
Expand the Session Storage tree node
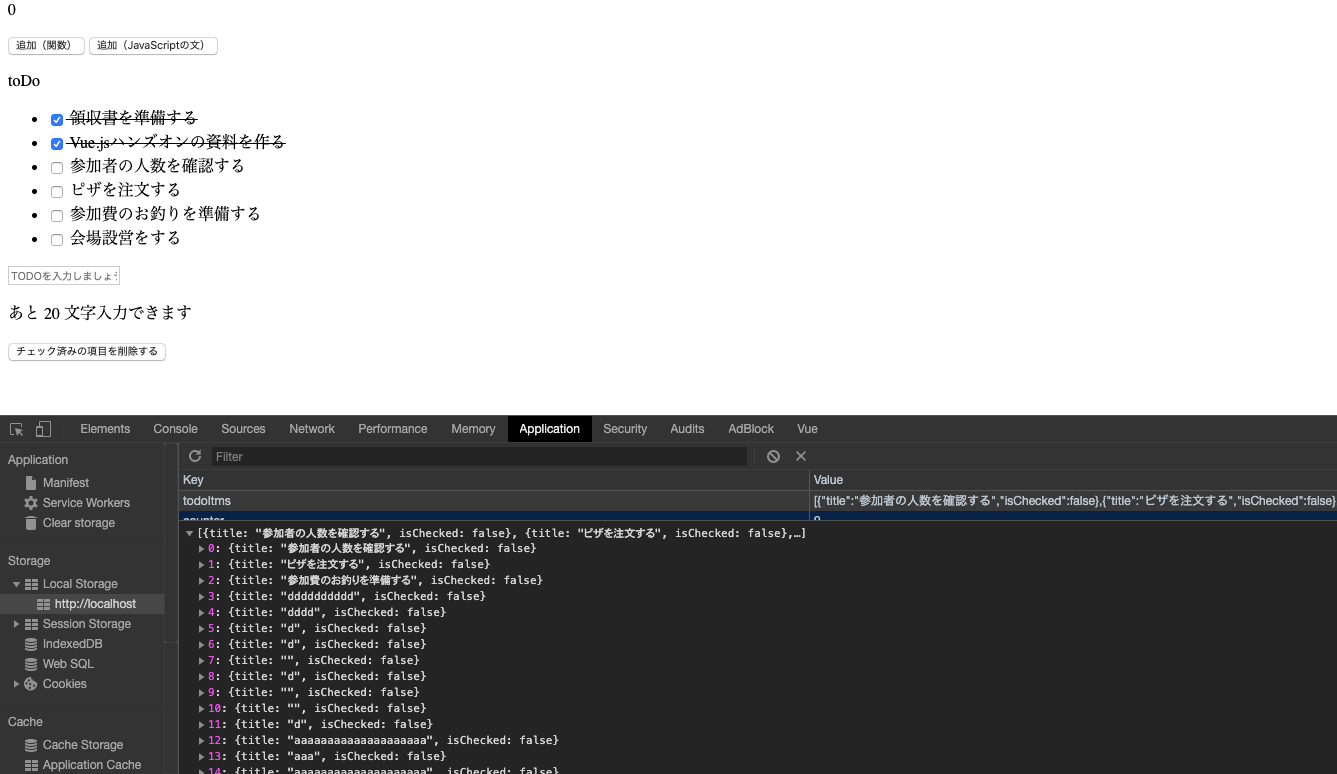tap(16, 624)
